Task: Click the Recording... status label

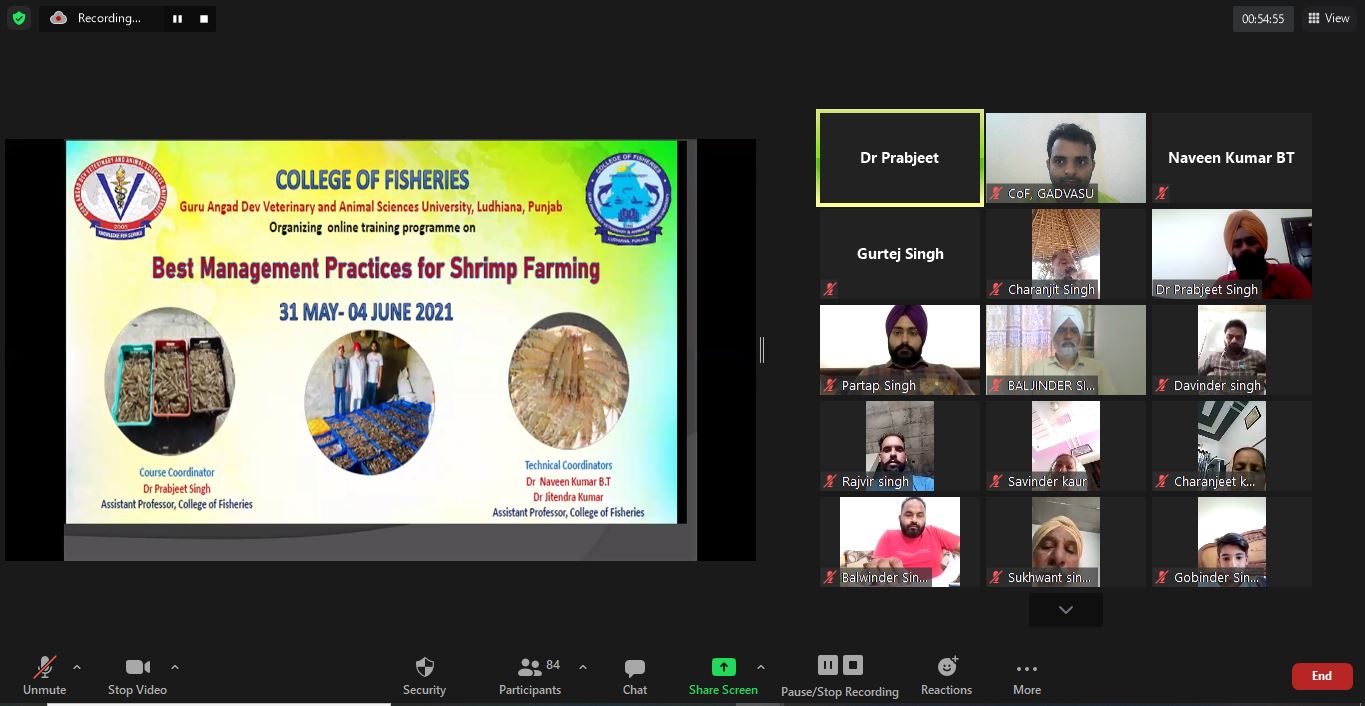Action: coord(109,18)
